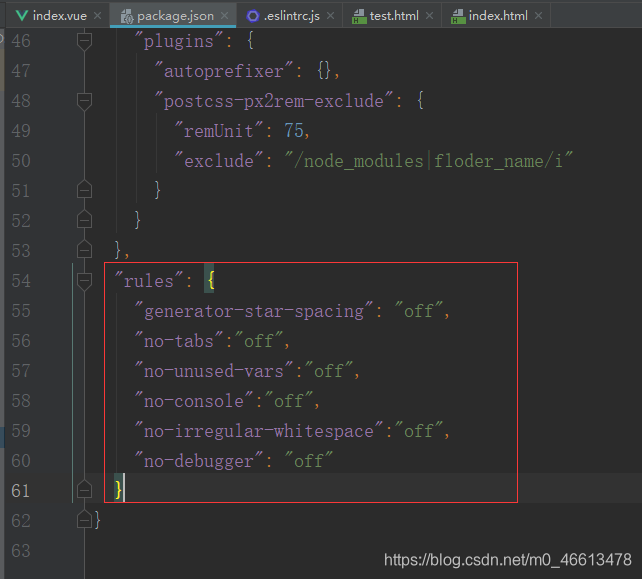Click the highlighted closing brace on line 61
Screen dimensions: 642x579
tap(118, 489)
